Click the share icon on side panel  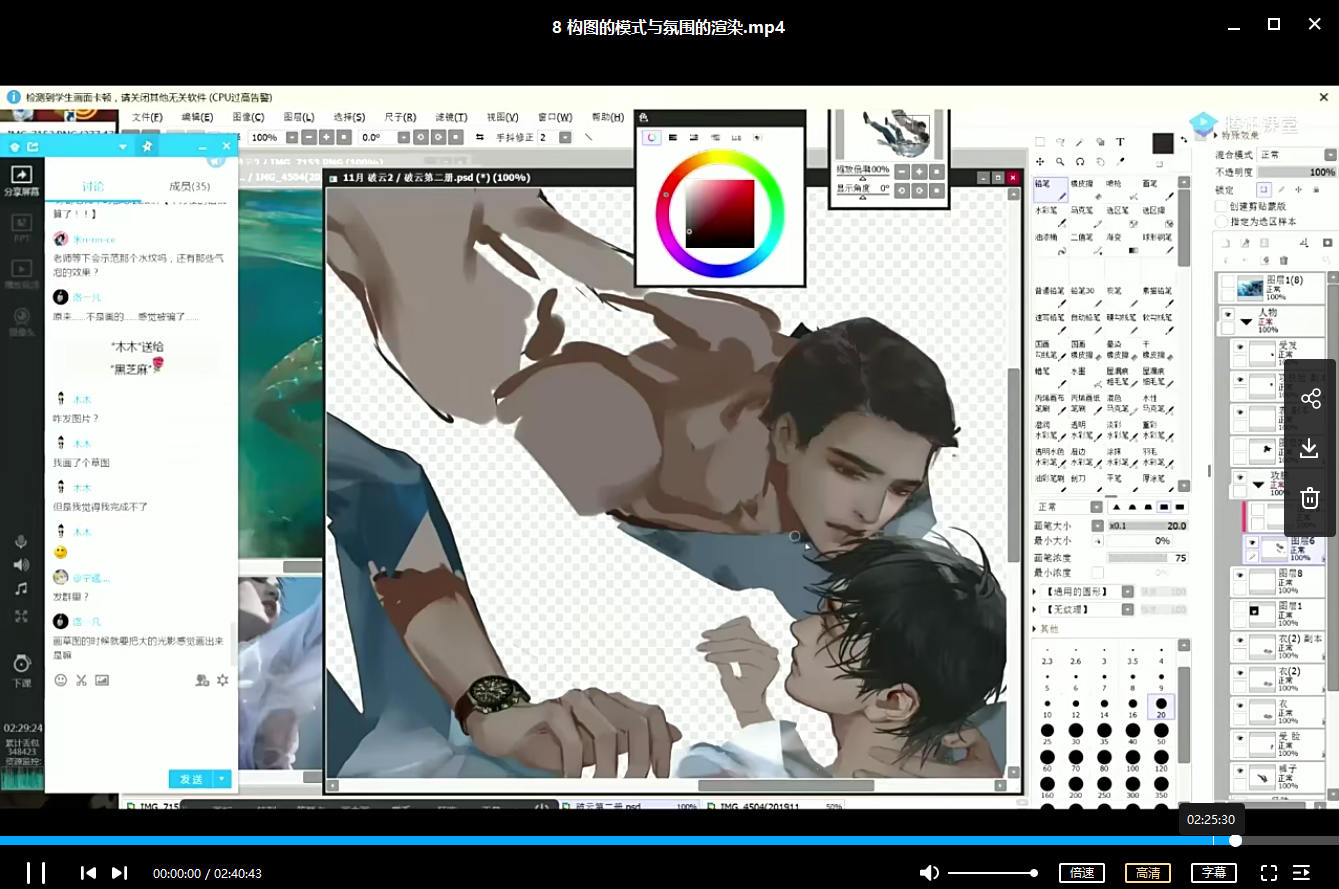click(x=1310, y=400)
